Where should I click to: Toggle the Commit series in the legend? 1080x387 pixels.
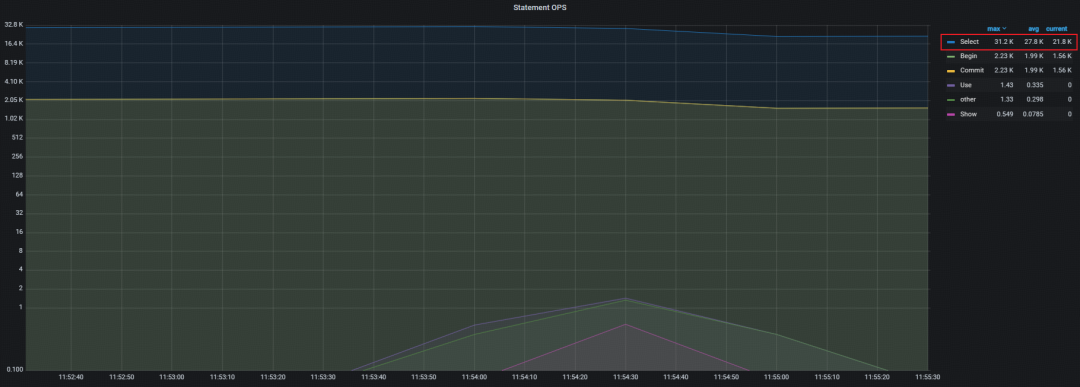[x=972, y=70]
